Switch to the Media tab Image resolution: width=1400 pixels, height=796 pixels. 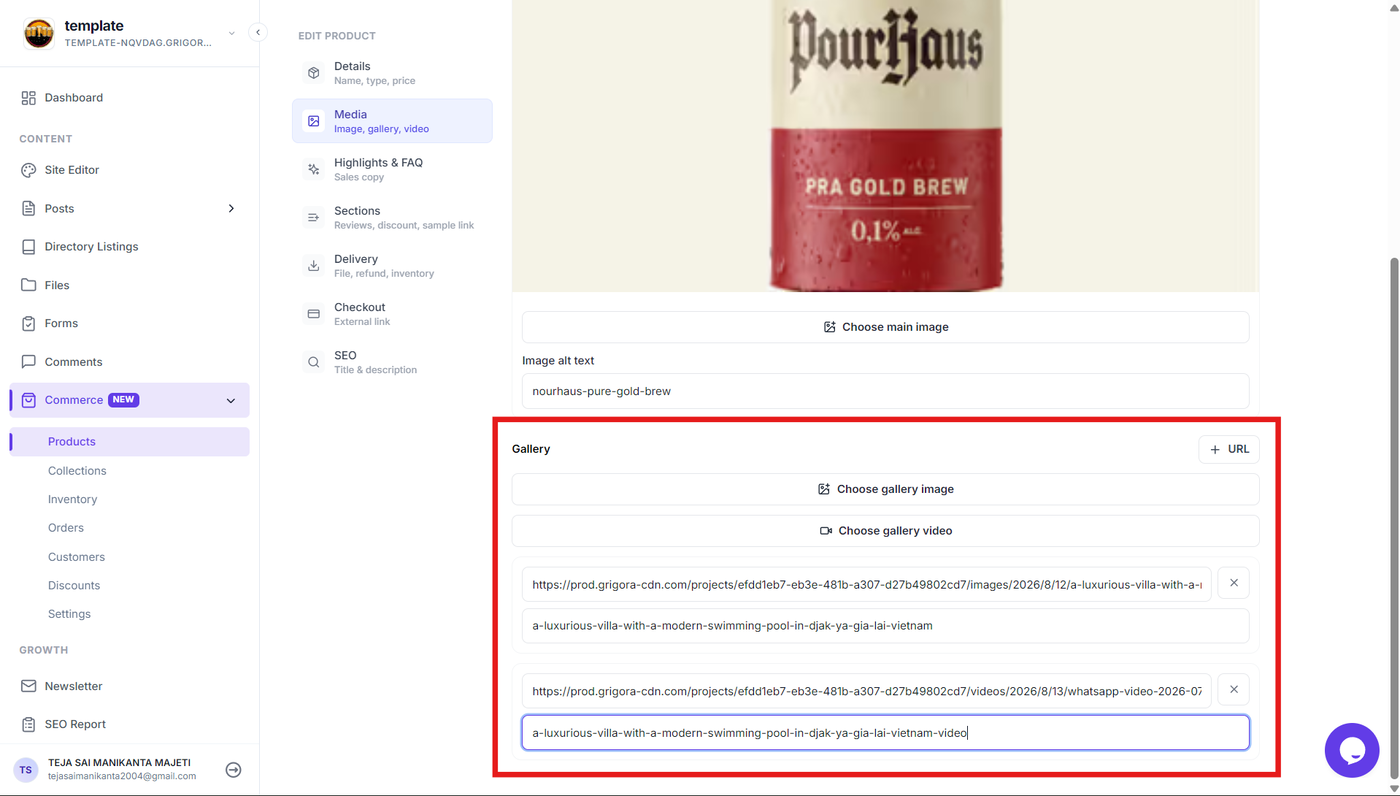tap(392, 121)
